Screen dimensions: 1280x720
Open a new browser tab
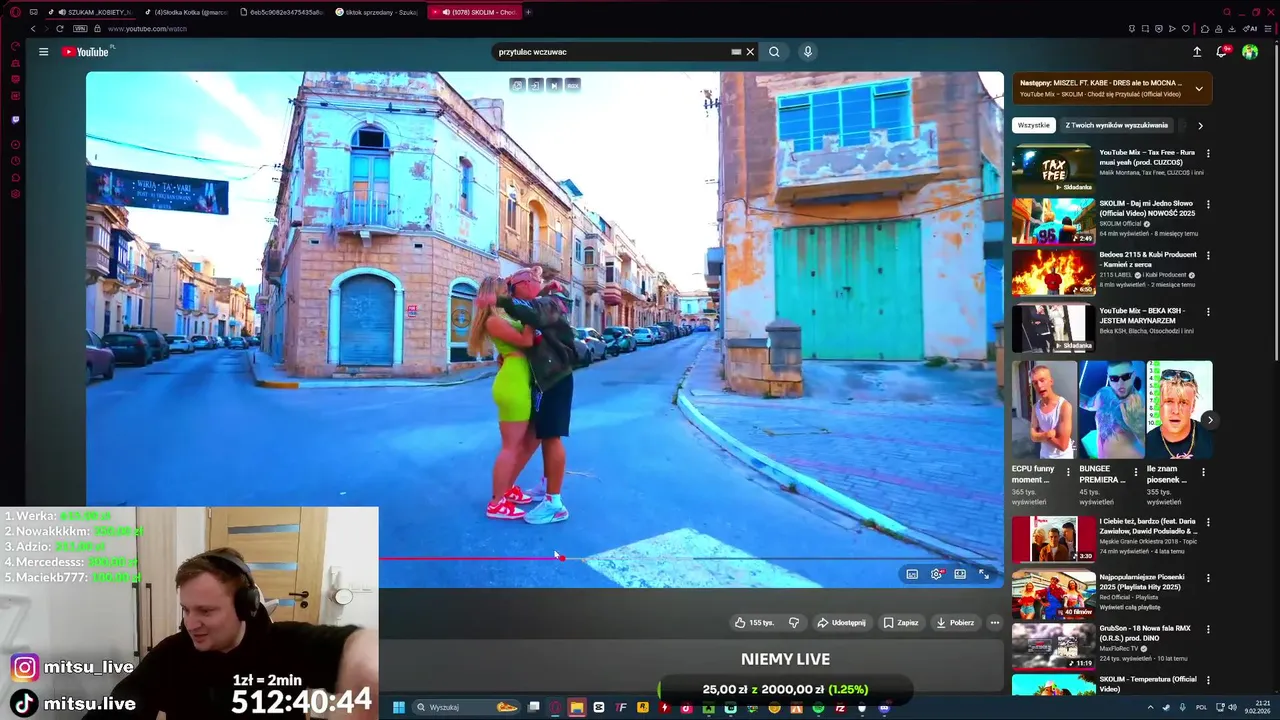[x=528, y=12]
